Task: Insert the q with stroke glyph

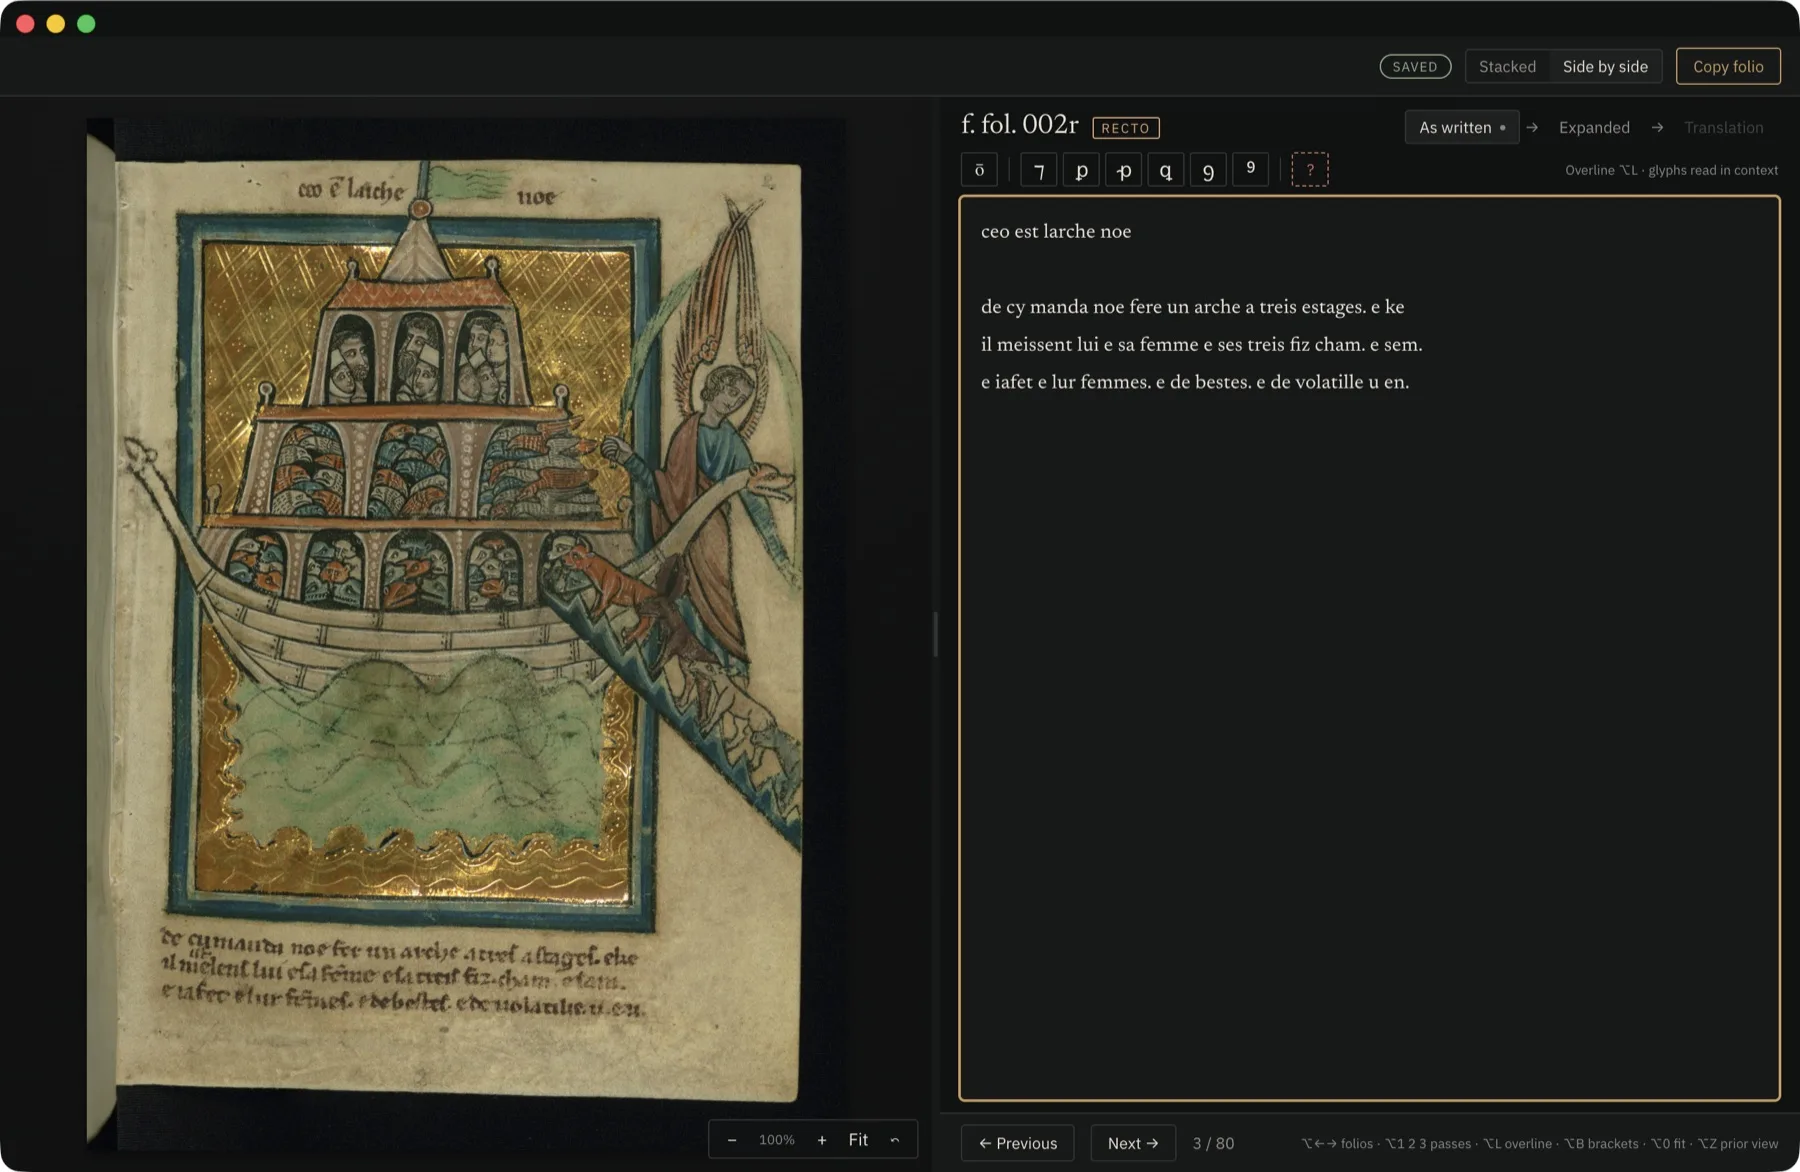Action: pyautogui.click(x=1166, y=170)
